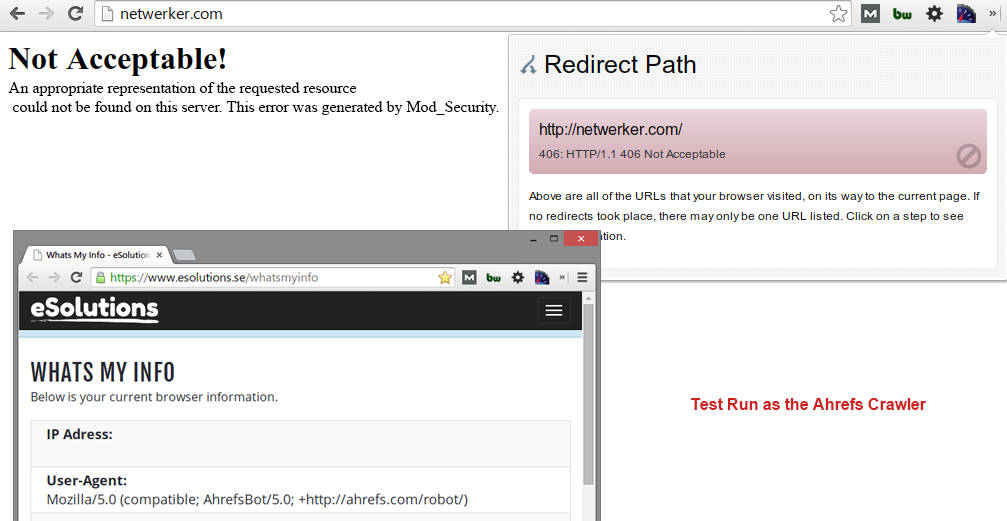The width and height of the screenshot is (1007, 521).
Task: Click the eSolutions logo link
Action: pos(94,309)
